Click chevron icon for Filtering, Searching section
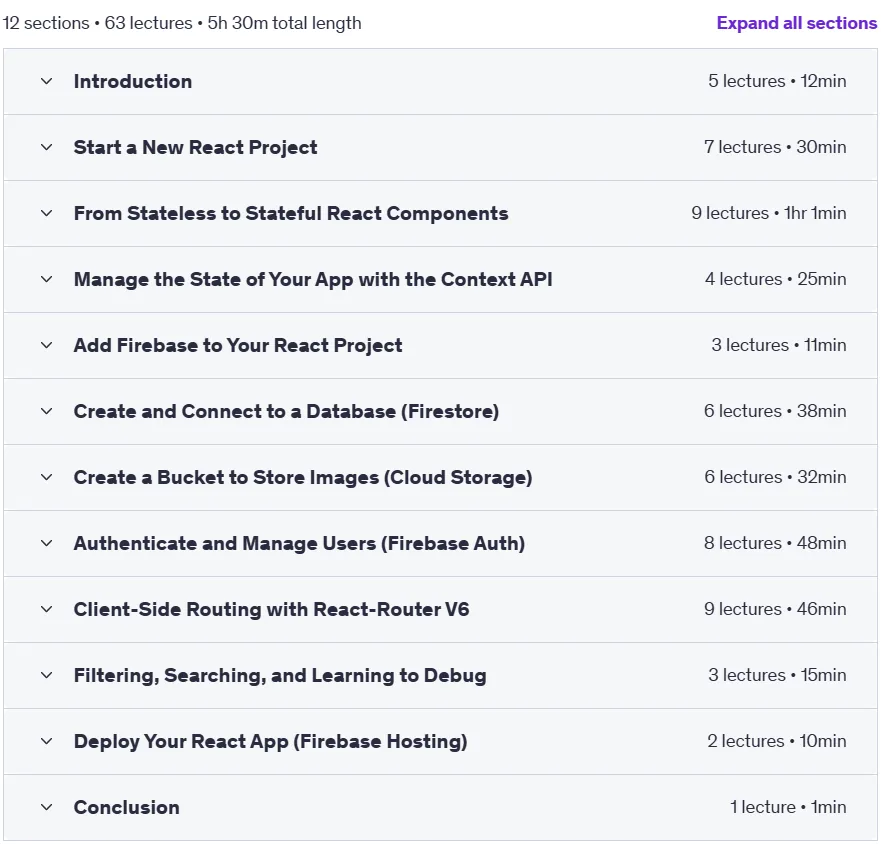Image resolution: width=881 pixels, height=844 pixels. click(47, 675)
